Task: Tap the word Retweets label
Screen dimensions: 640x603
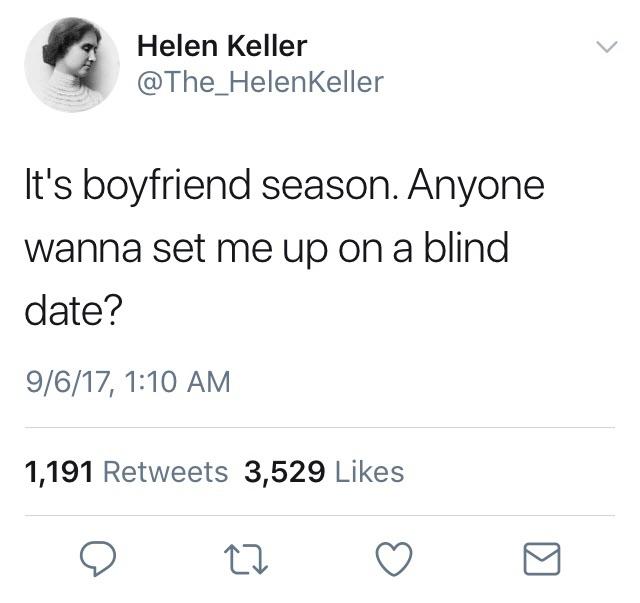Action: (165, 472)
